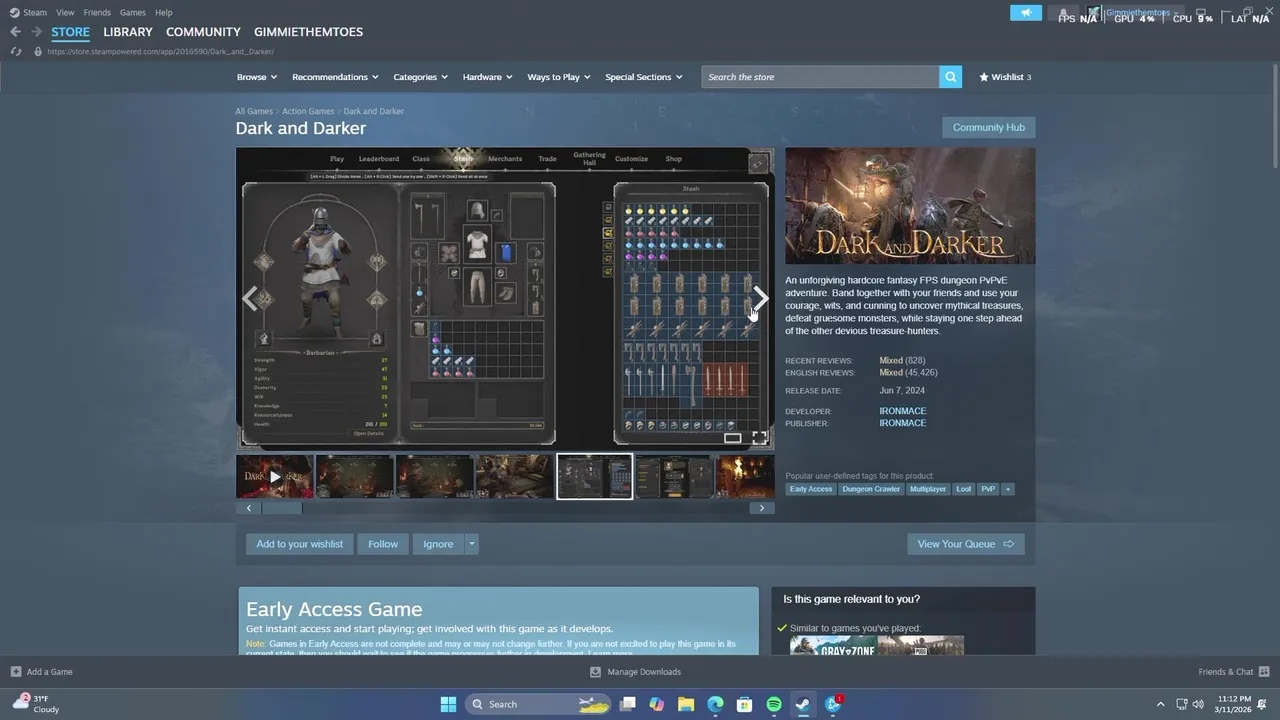Viewport: 1280px width, 720px height.
Task: Open the Friends menu
Action: (97, 12)
